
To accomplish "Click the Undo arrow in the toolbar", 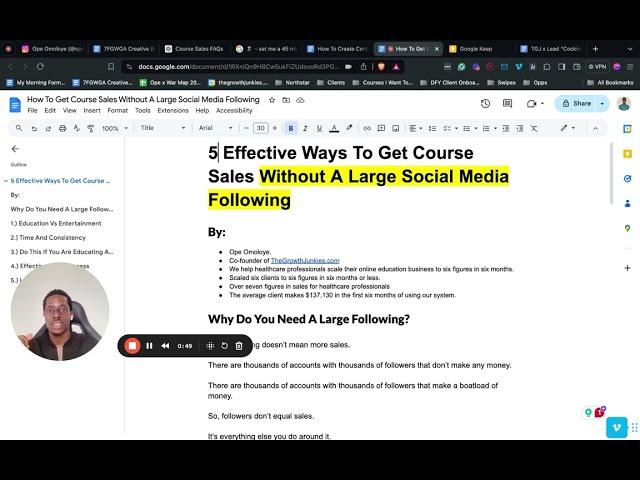I will point(33,128).
